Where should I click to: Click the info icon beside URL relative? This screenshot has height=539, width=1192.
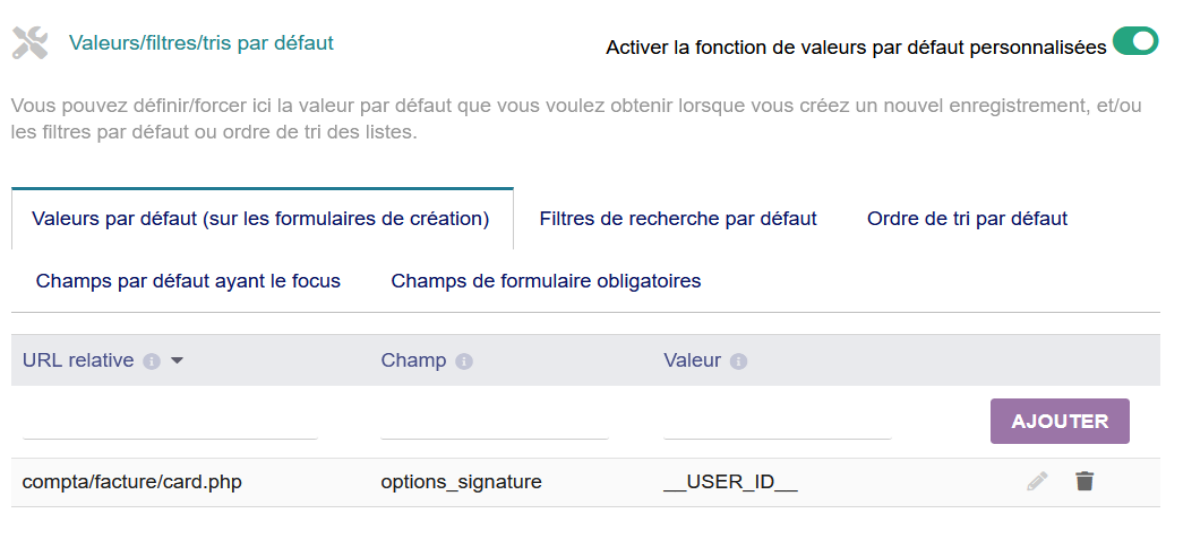152,361
